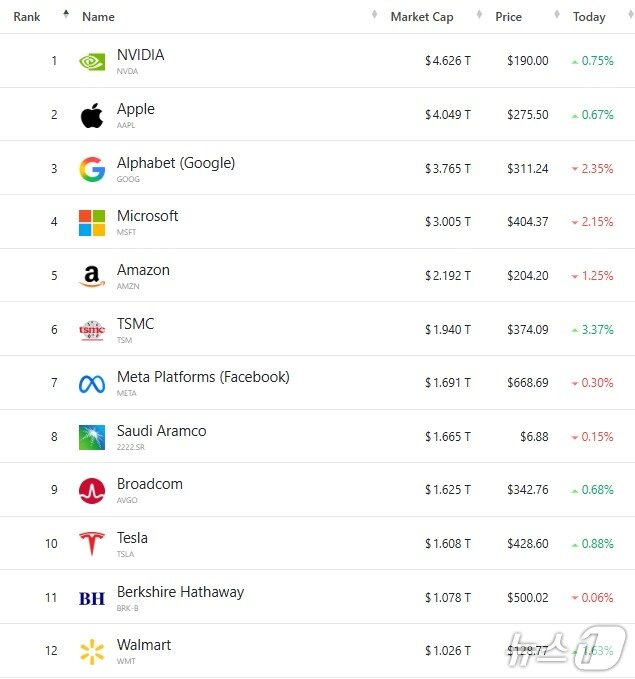Sort the table by Price column

tap(508, 17)
